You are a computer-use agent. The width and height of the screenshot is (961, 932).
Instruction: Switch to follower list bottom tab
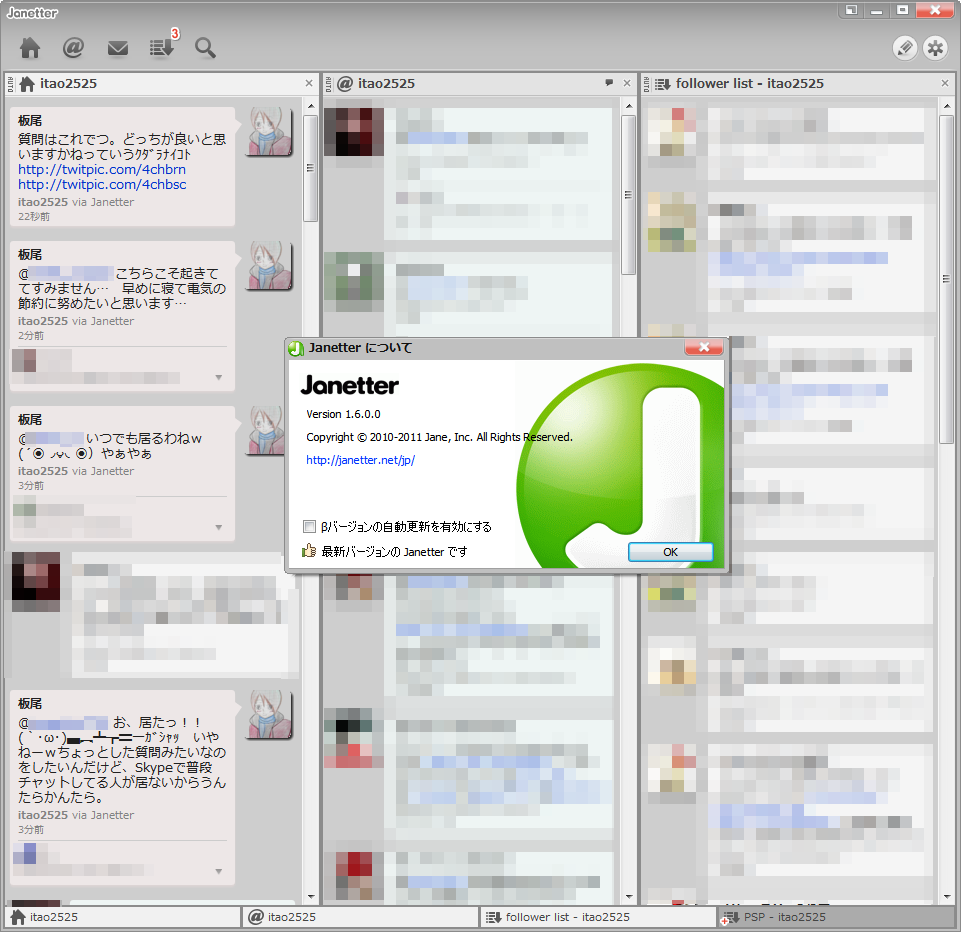[598, 917]
